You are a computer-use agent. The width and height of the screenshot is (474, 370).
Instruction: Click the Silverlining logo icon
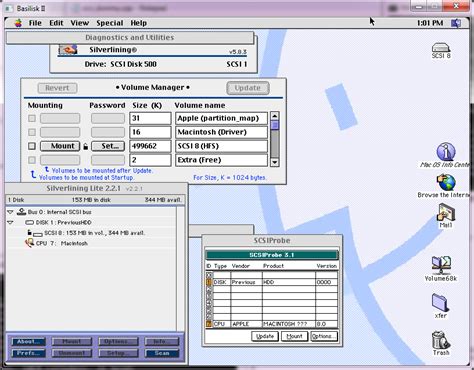tap(68, 50)
